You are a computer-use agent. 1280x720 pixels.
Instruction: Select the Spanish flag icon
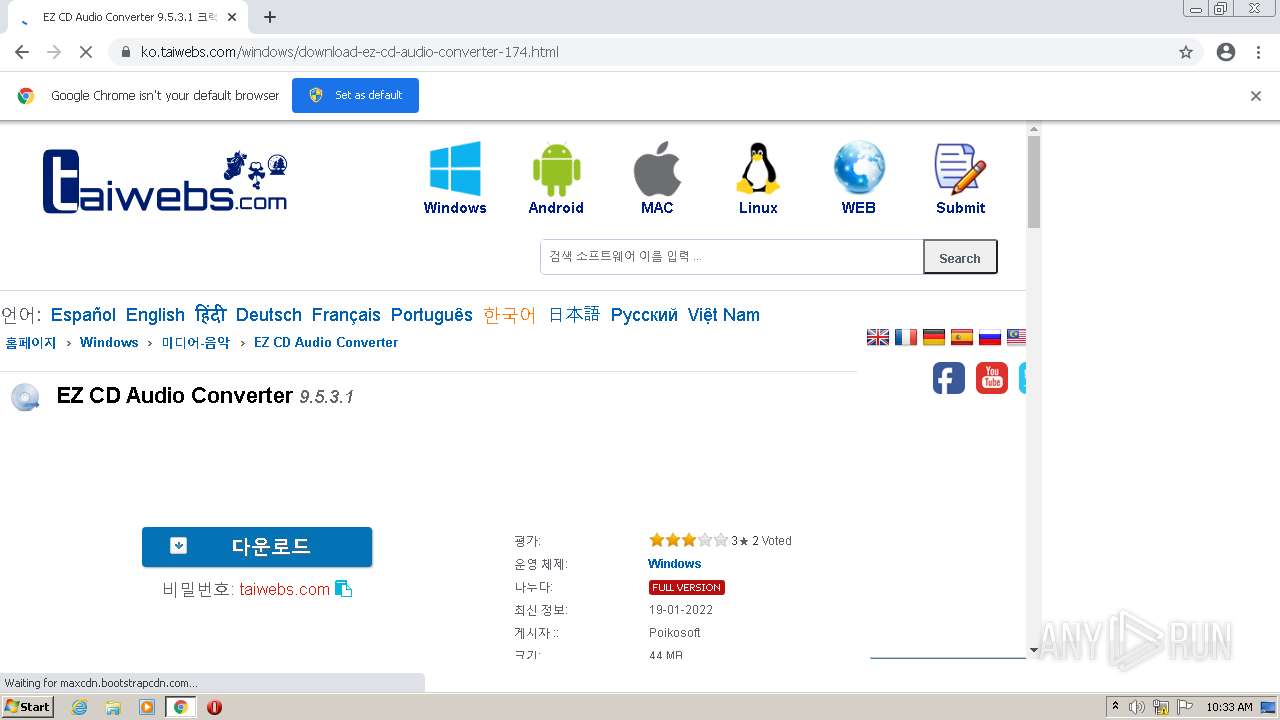[962, 337]
